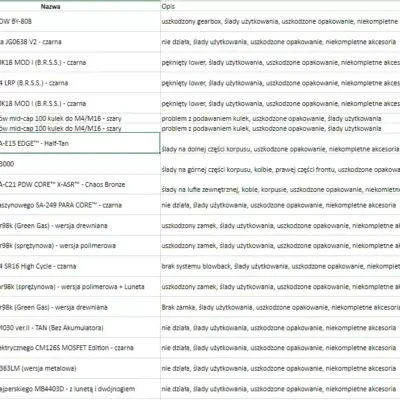This screenshot has width=400, height=400.
Task: Click the MB4403D z lunetą i dwójnogiem cell
Action: [x=80, y=389]
